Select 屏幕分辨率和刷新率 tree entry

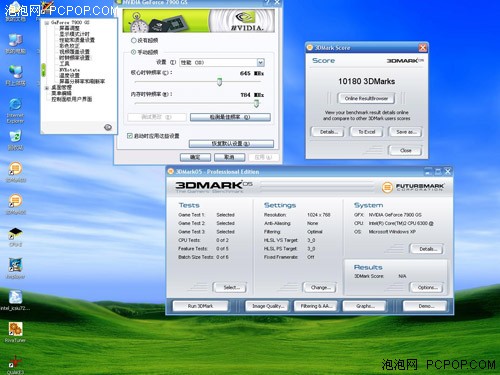click(82, 81)
